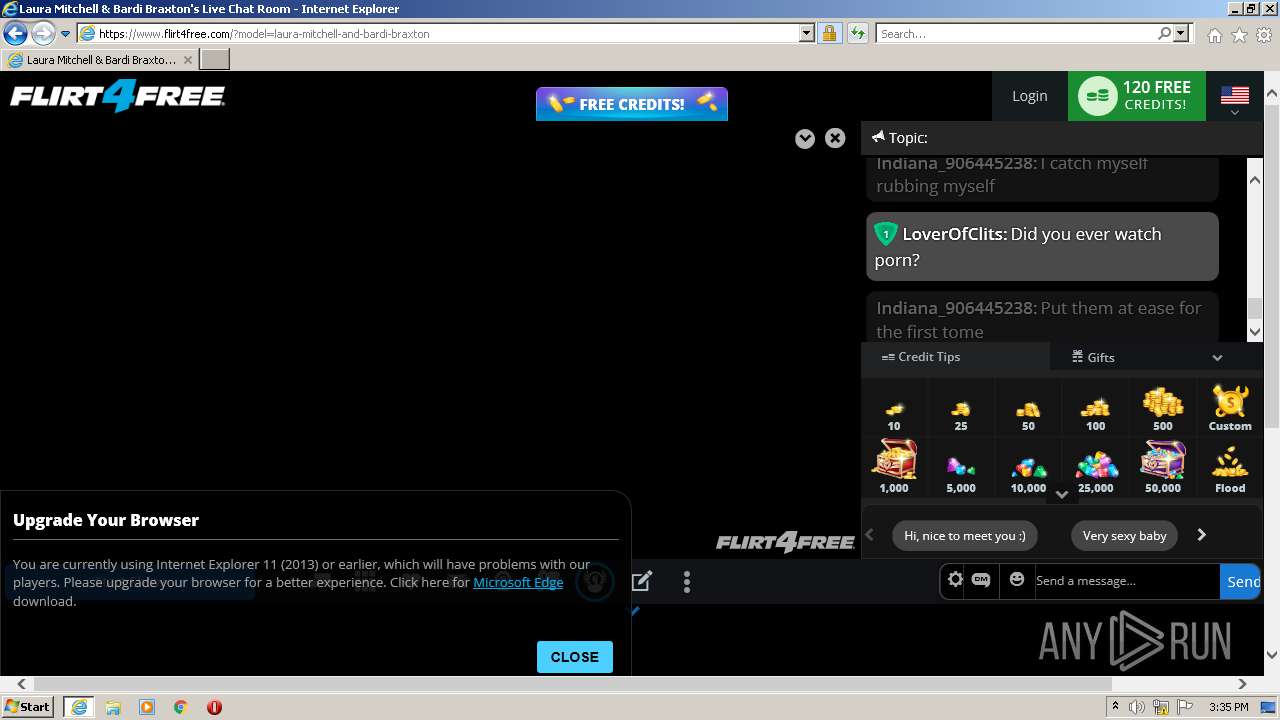Tip 10 credits coin icon
1280x720 pixels.
(x=894, y=408)
